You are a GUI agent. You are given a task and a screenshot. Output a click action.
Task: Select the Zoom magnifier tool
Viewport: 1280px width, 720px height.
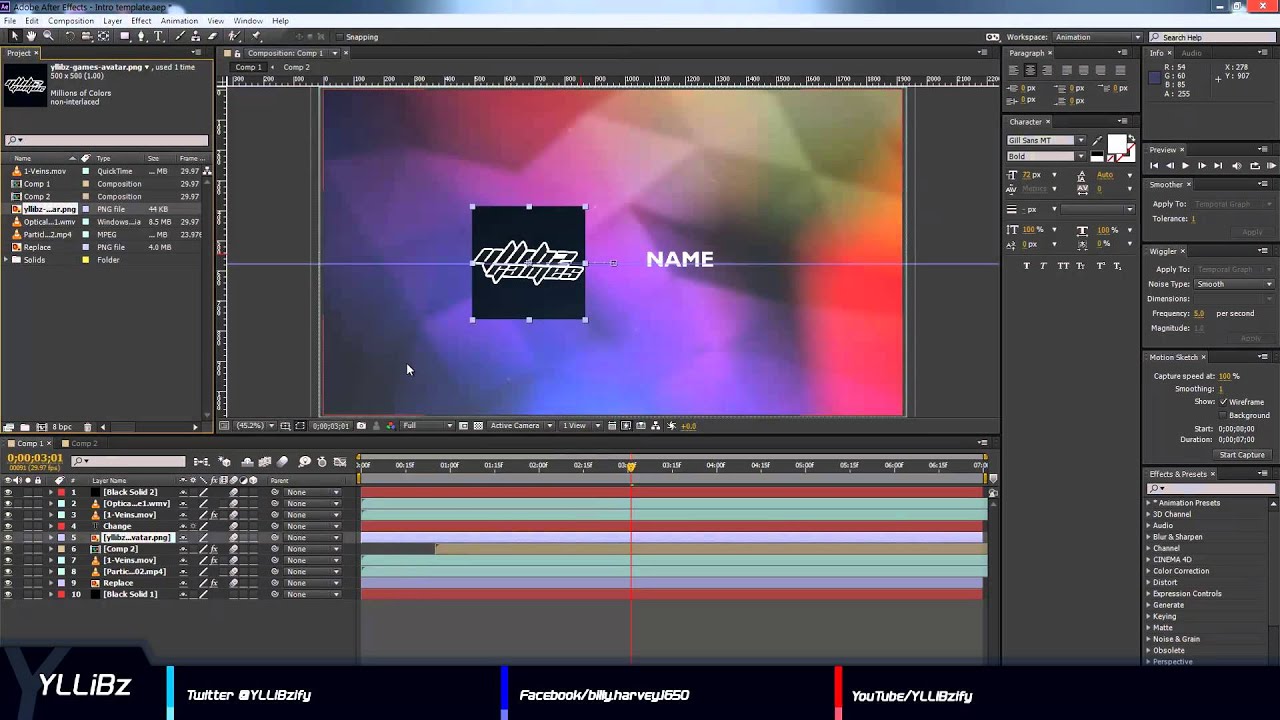(x=48, y=36)
